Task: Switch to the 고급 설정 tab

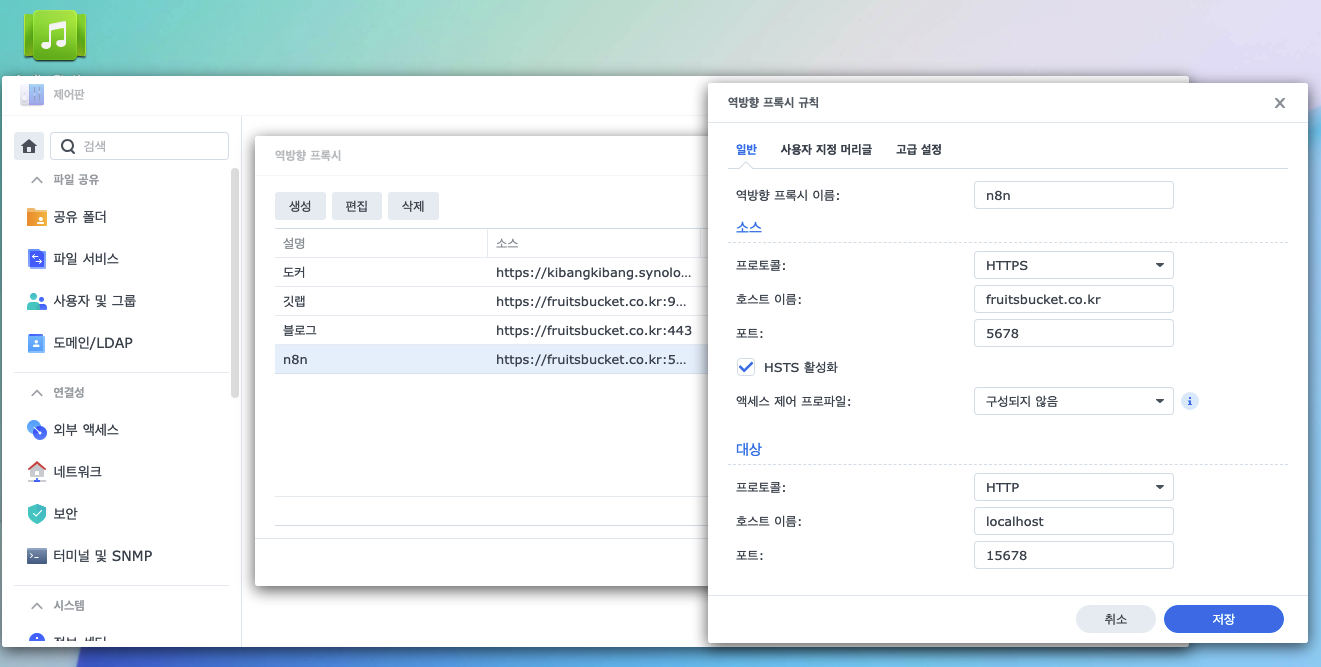Action: point(918,150)
